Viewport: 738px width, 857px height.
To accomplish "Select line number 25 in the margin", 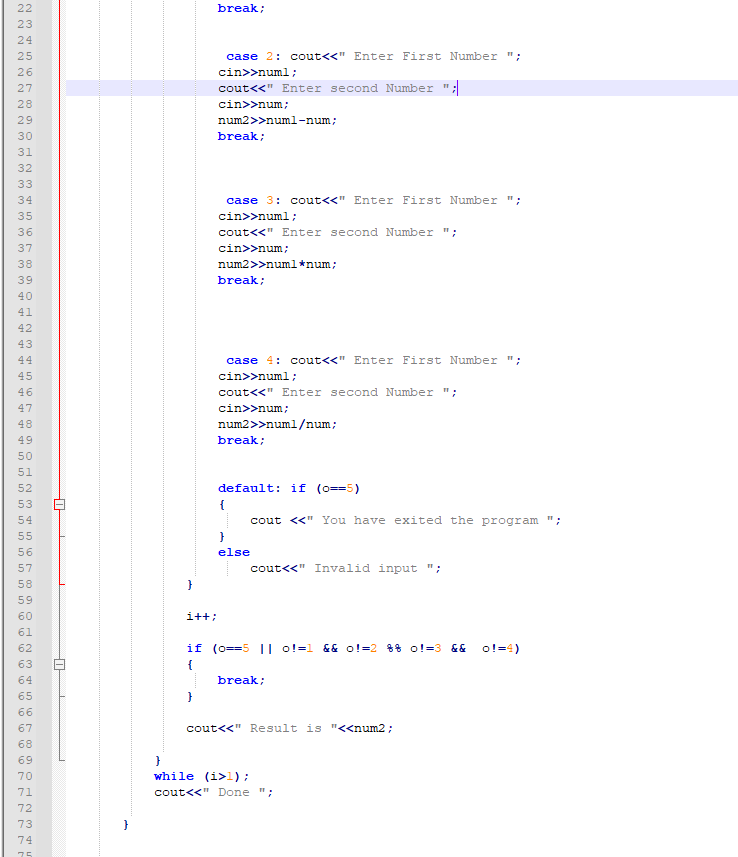I will pyautogui.click(x=25, y=56).
